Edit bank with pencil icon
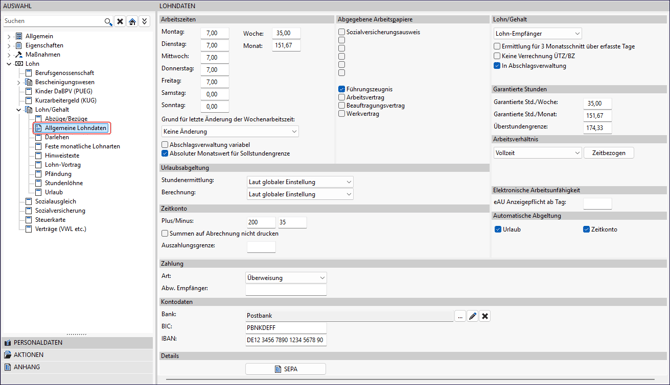670x385 pixels. [473, 316]
